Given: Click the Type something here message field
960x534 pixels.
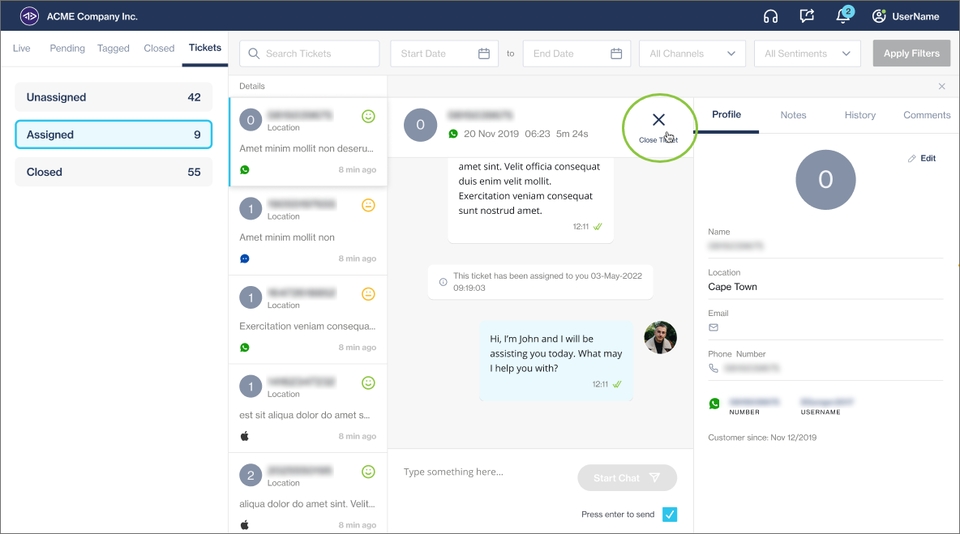Looking at the screenshot, I should pos(485,472).
